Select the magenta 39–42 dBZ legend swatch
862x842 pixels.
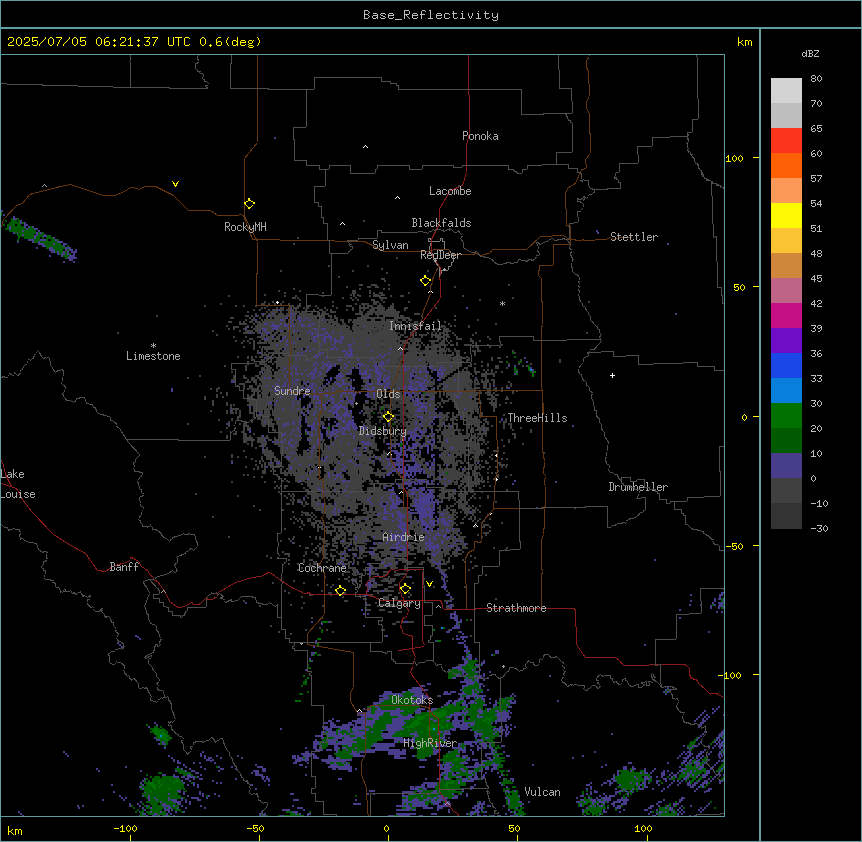[786, 315]
